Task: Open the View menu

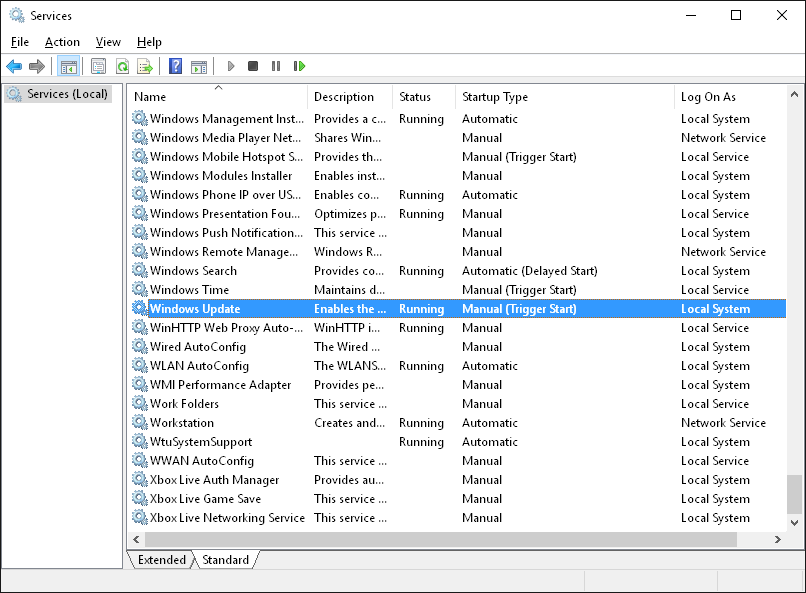Action: point(108,42)
